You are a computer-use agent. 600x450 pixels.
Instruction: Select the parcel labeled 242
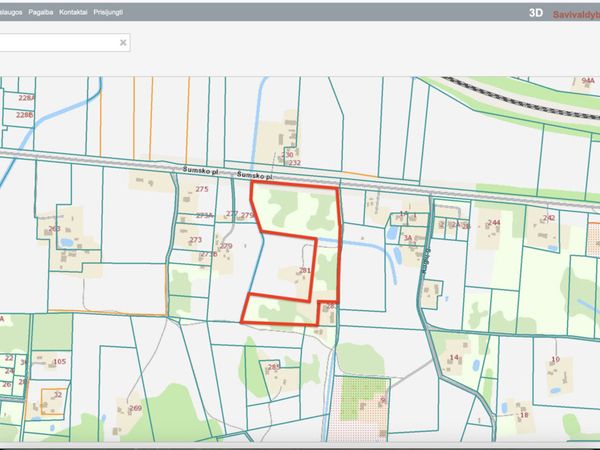(548, 218)
